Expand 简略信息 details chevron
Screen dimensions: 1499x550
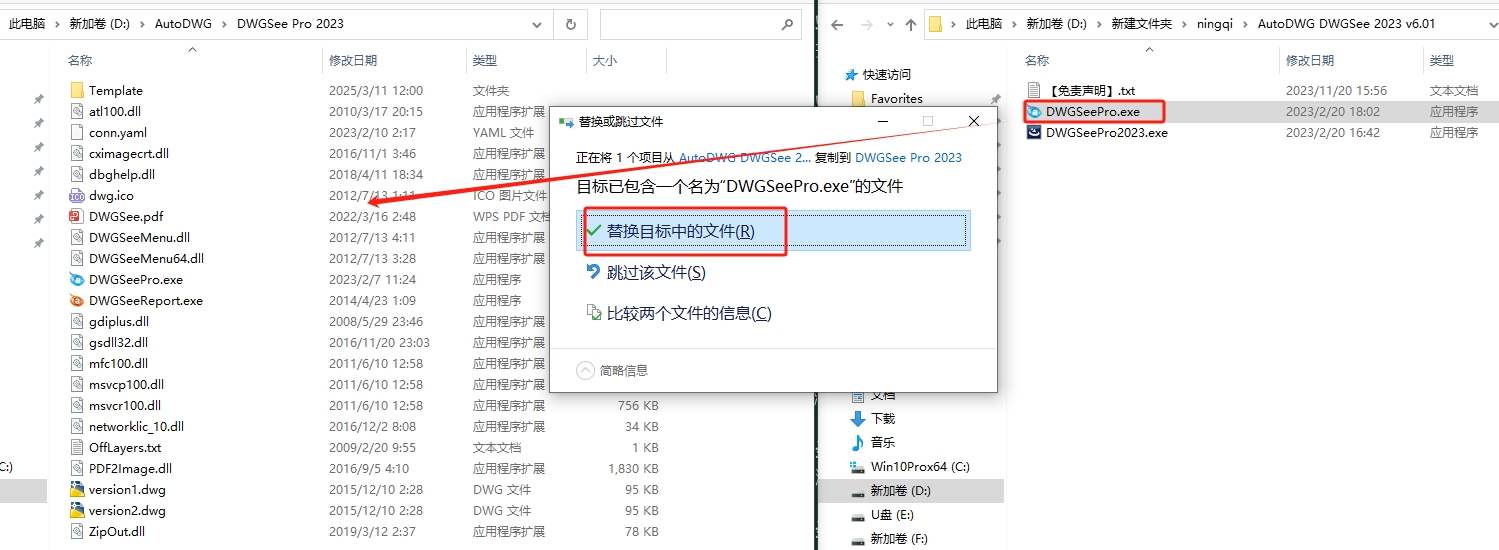586,370
